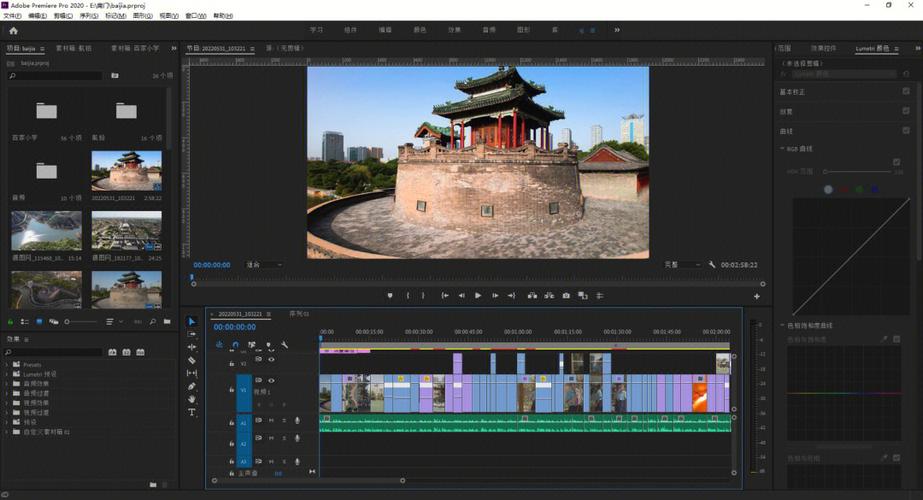This screenshot has width=923, height=500.
Task: Switch project panel to freeform view
Action: (54, 322)
